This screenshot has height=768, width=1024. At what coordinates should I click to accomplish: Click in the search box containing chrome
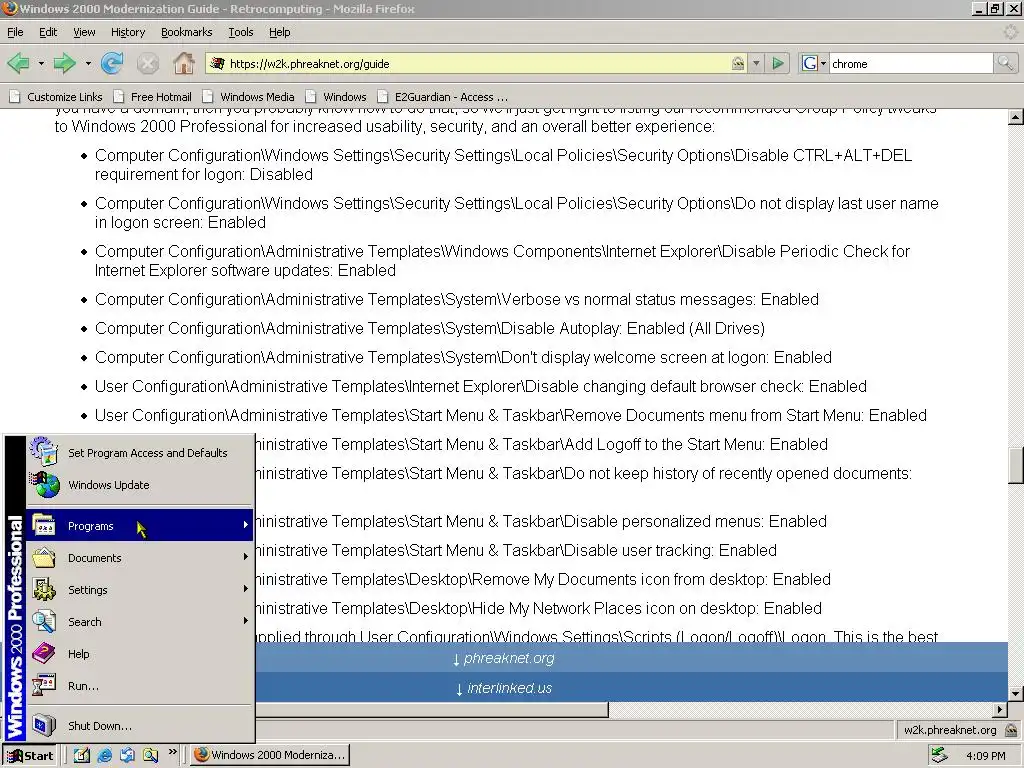point(910,63)
